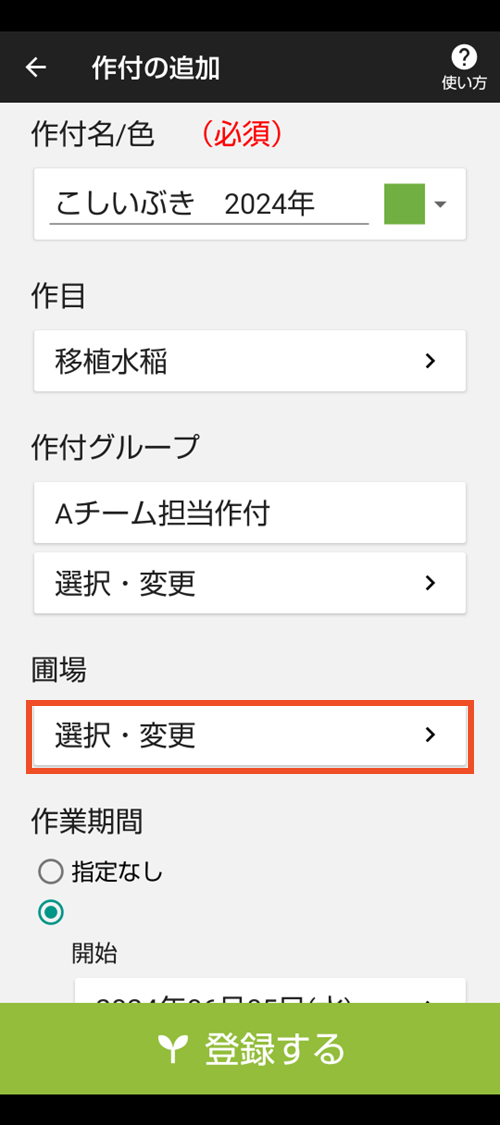This screenshot has height=1125, width=500.
Task: Register with the 登録する button
Action: tap(250, 1049)
